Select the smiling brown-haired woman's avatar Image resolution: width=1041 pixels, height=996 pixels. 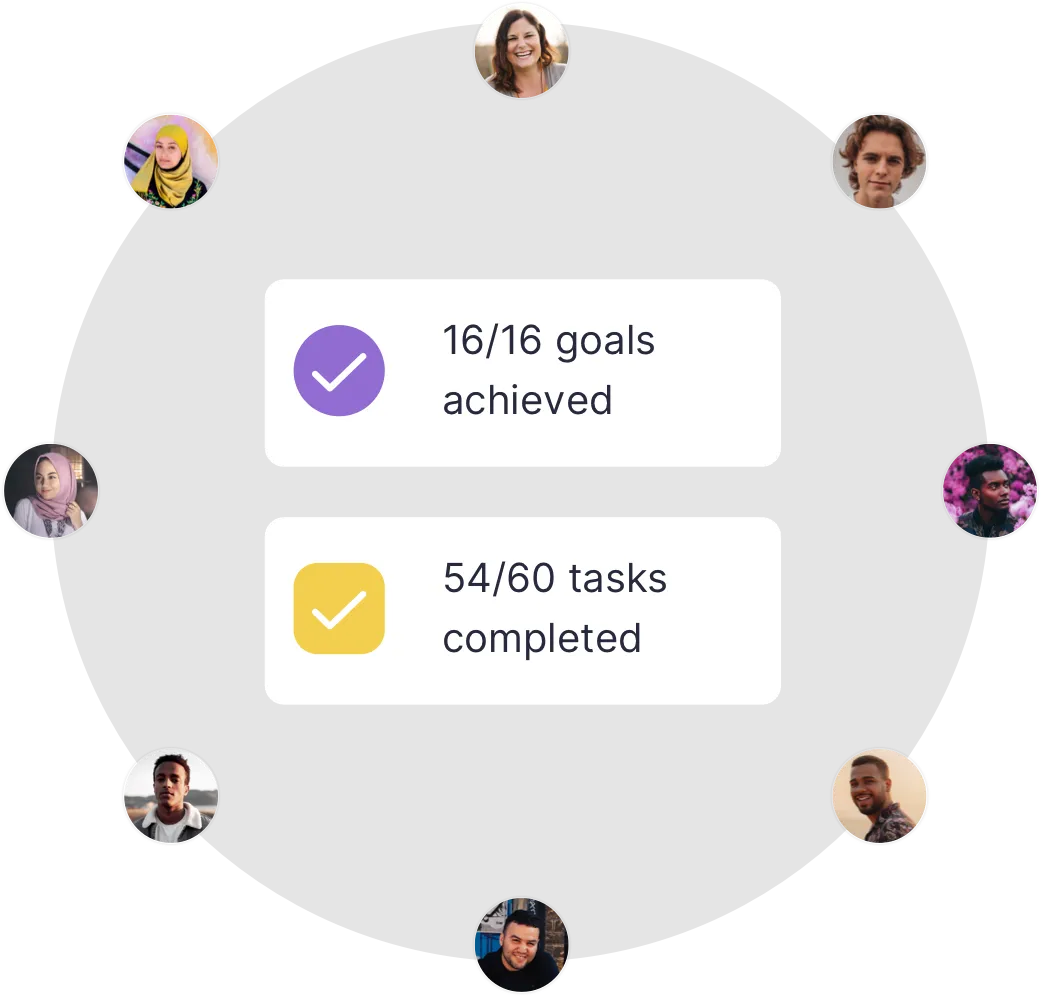(522, 51)
